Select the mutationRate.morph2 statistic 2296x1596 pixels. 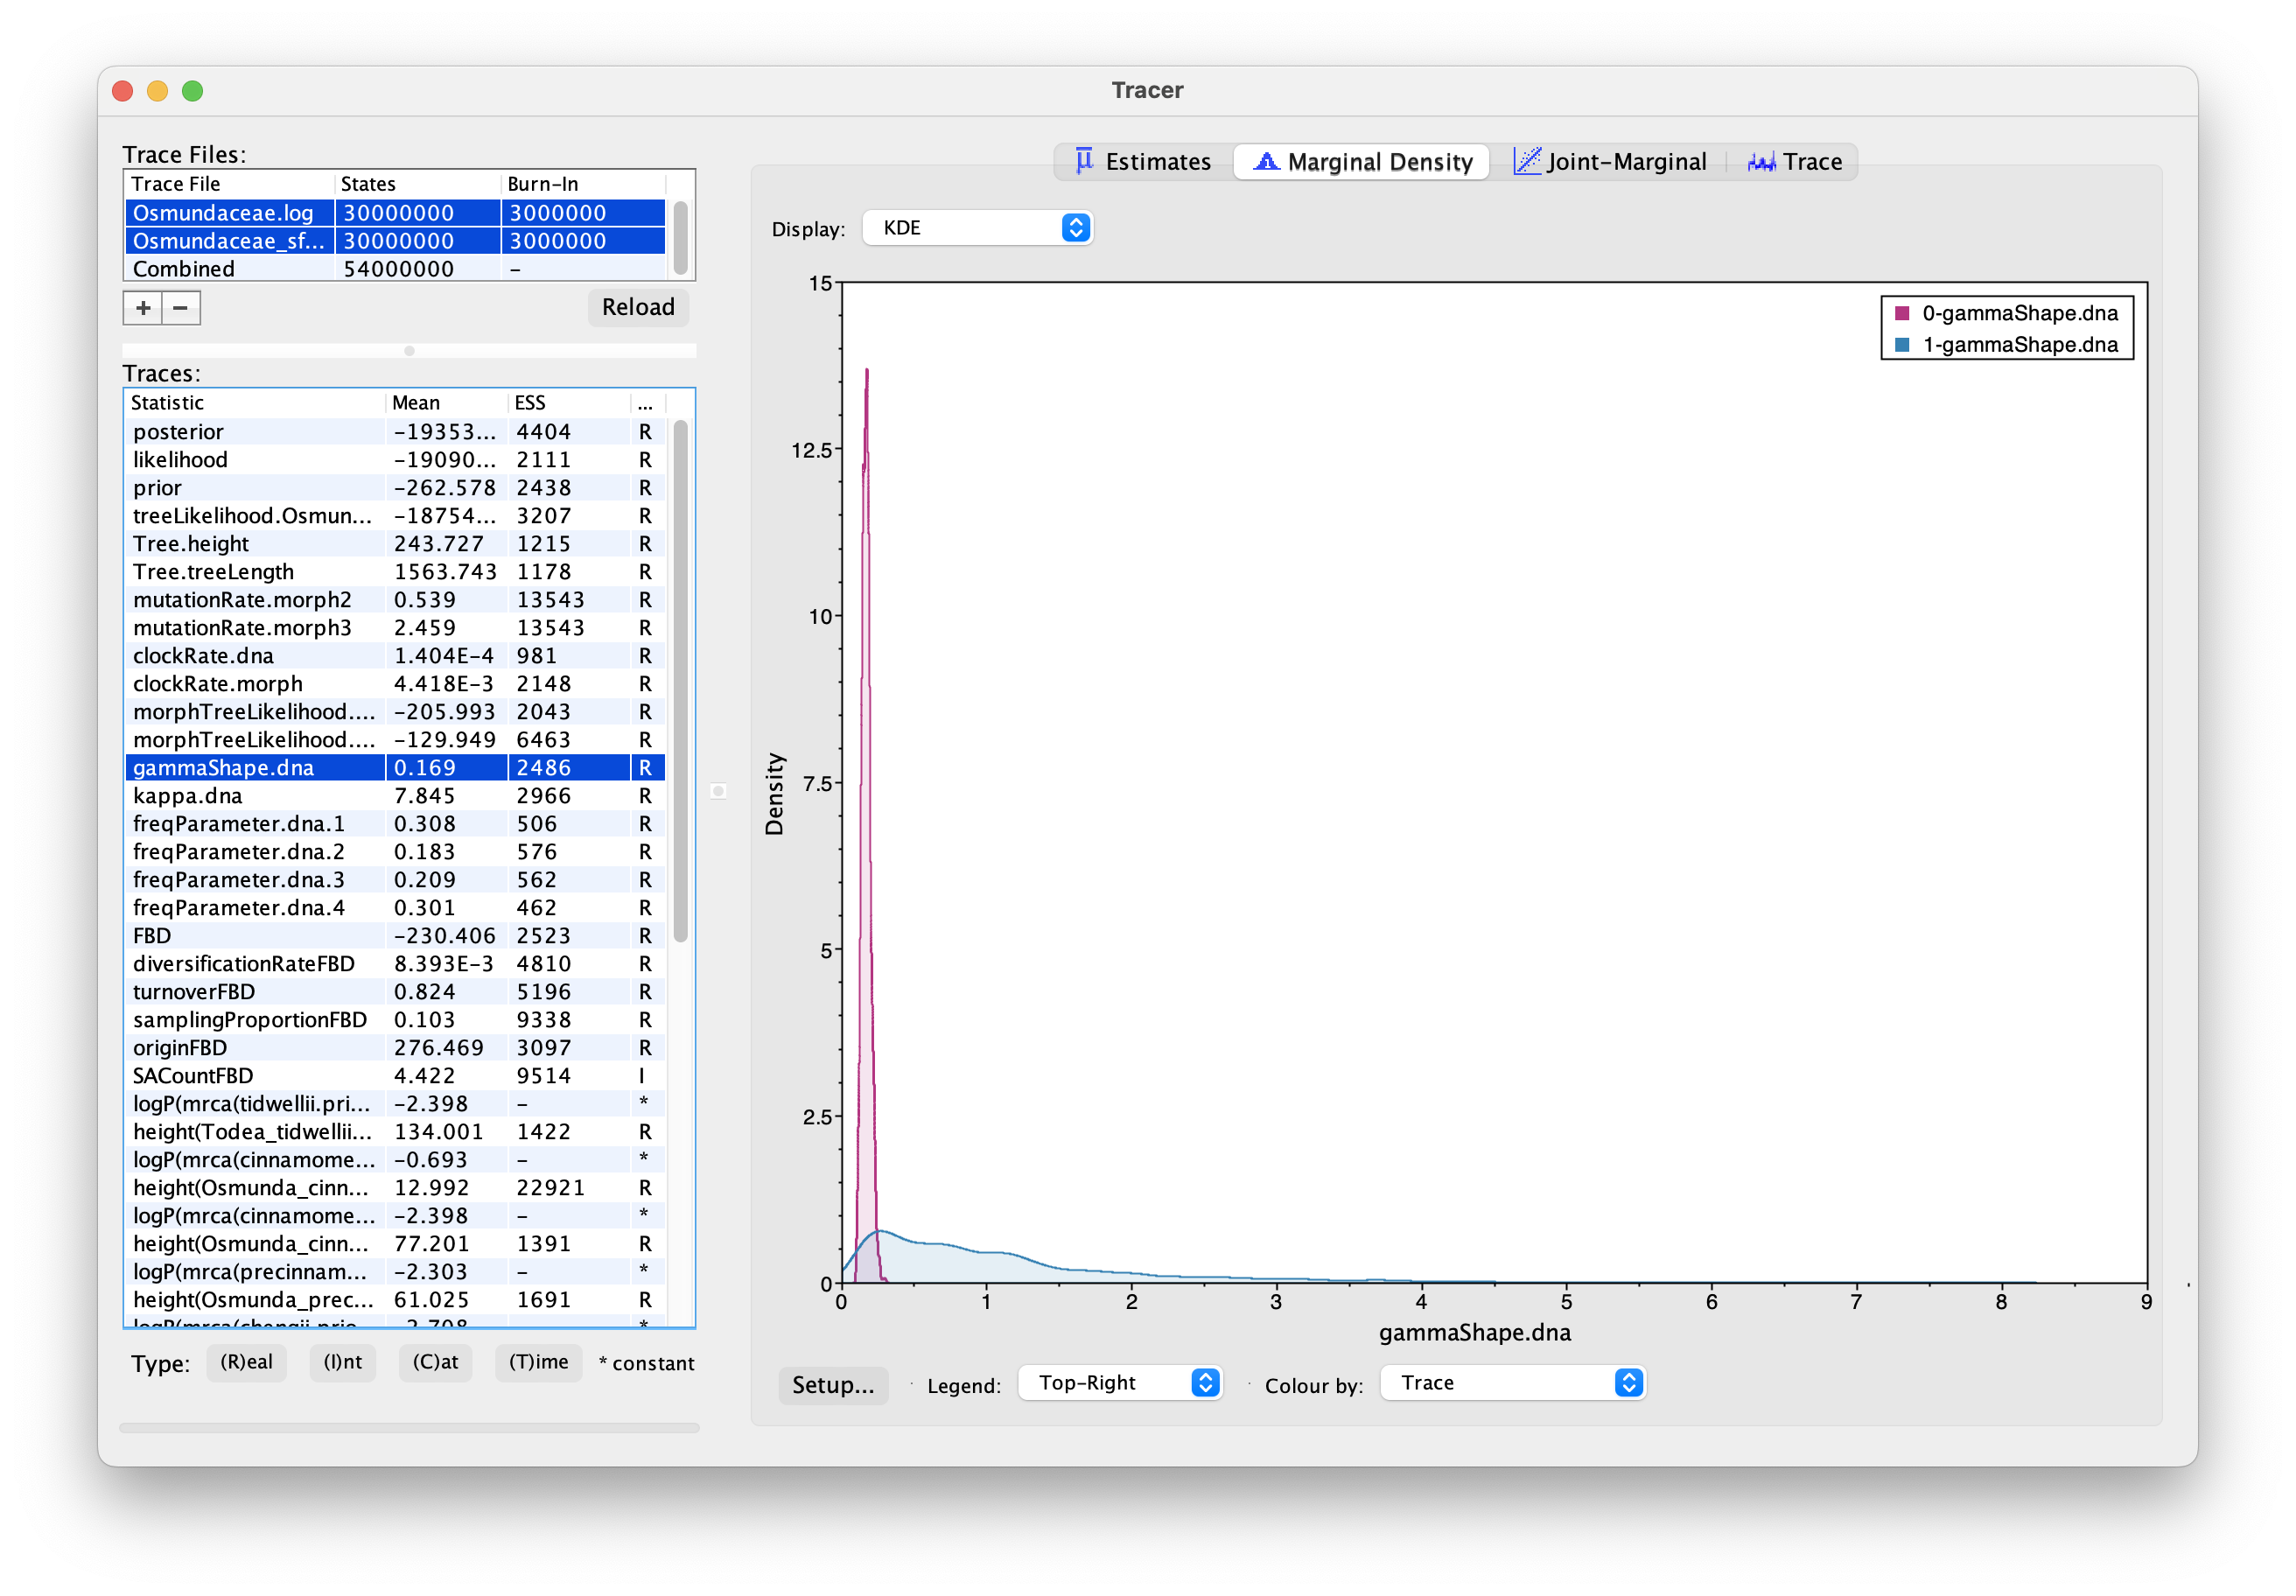point(395,600)
